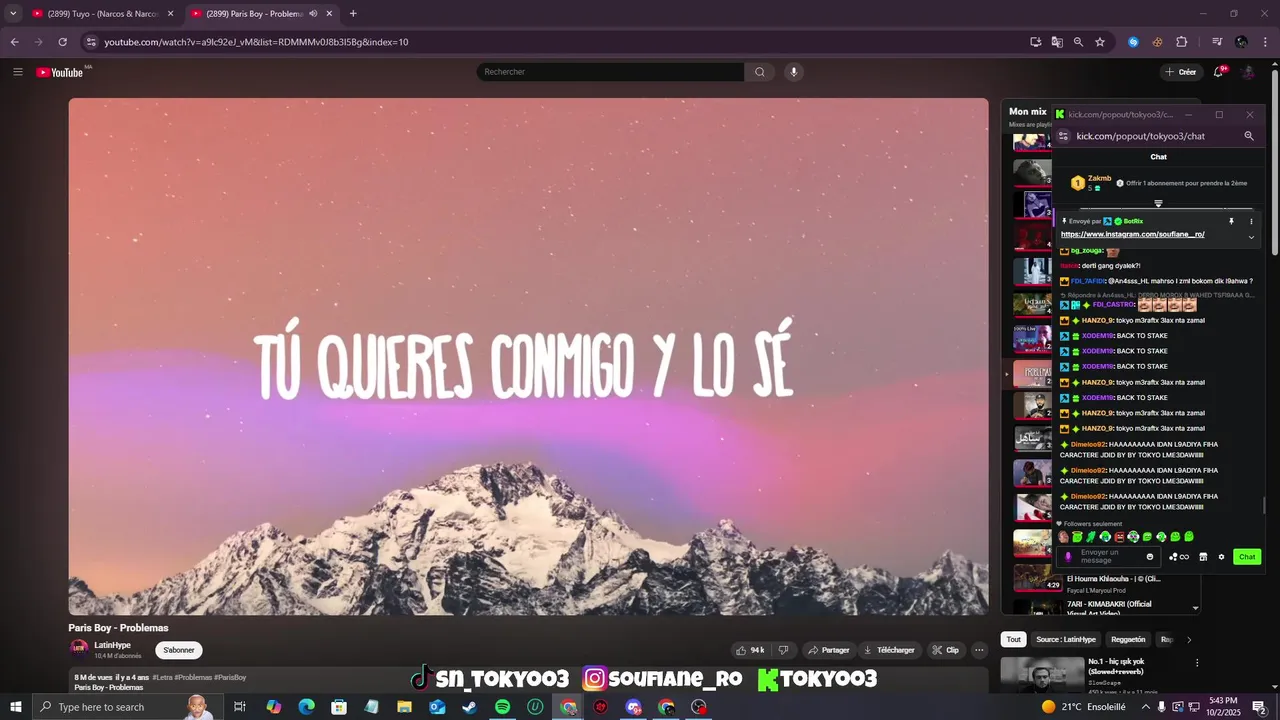1280x720 pixels.
Task: Go back in Chrome history
Action: (14, 42)
